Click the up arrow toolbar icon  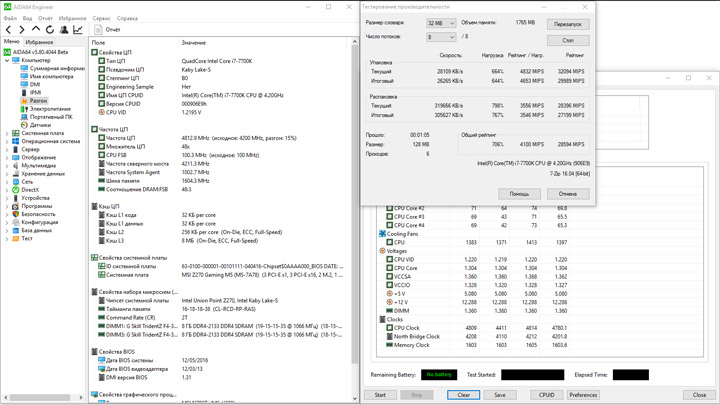coord(36,29)
